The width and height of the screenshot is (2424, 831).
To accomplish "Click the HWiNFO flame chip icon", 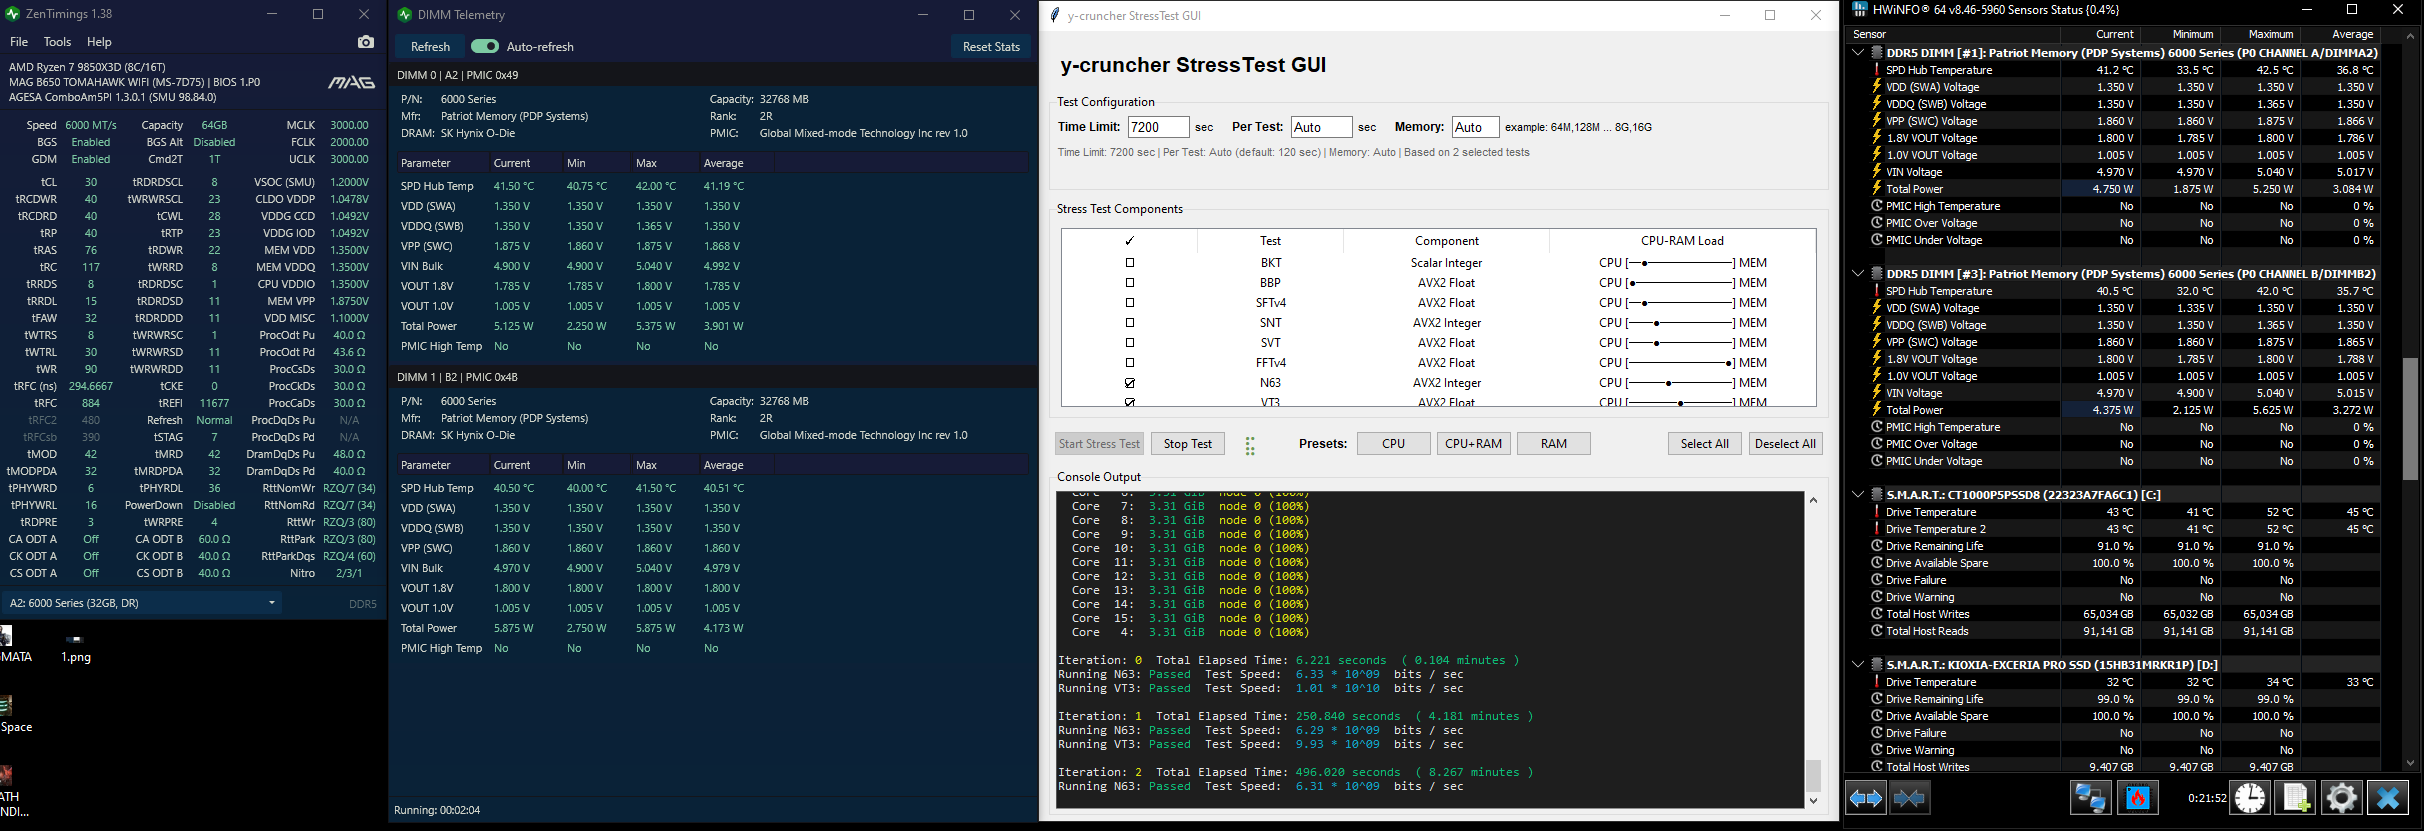I will [2137, 798].
